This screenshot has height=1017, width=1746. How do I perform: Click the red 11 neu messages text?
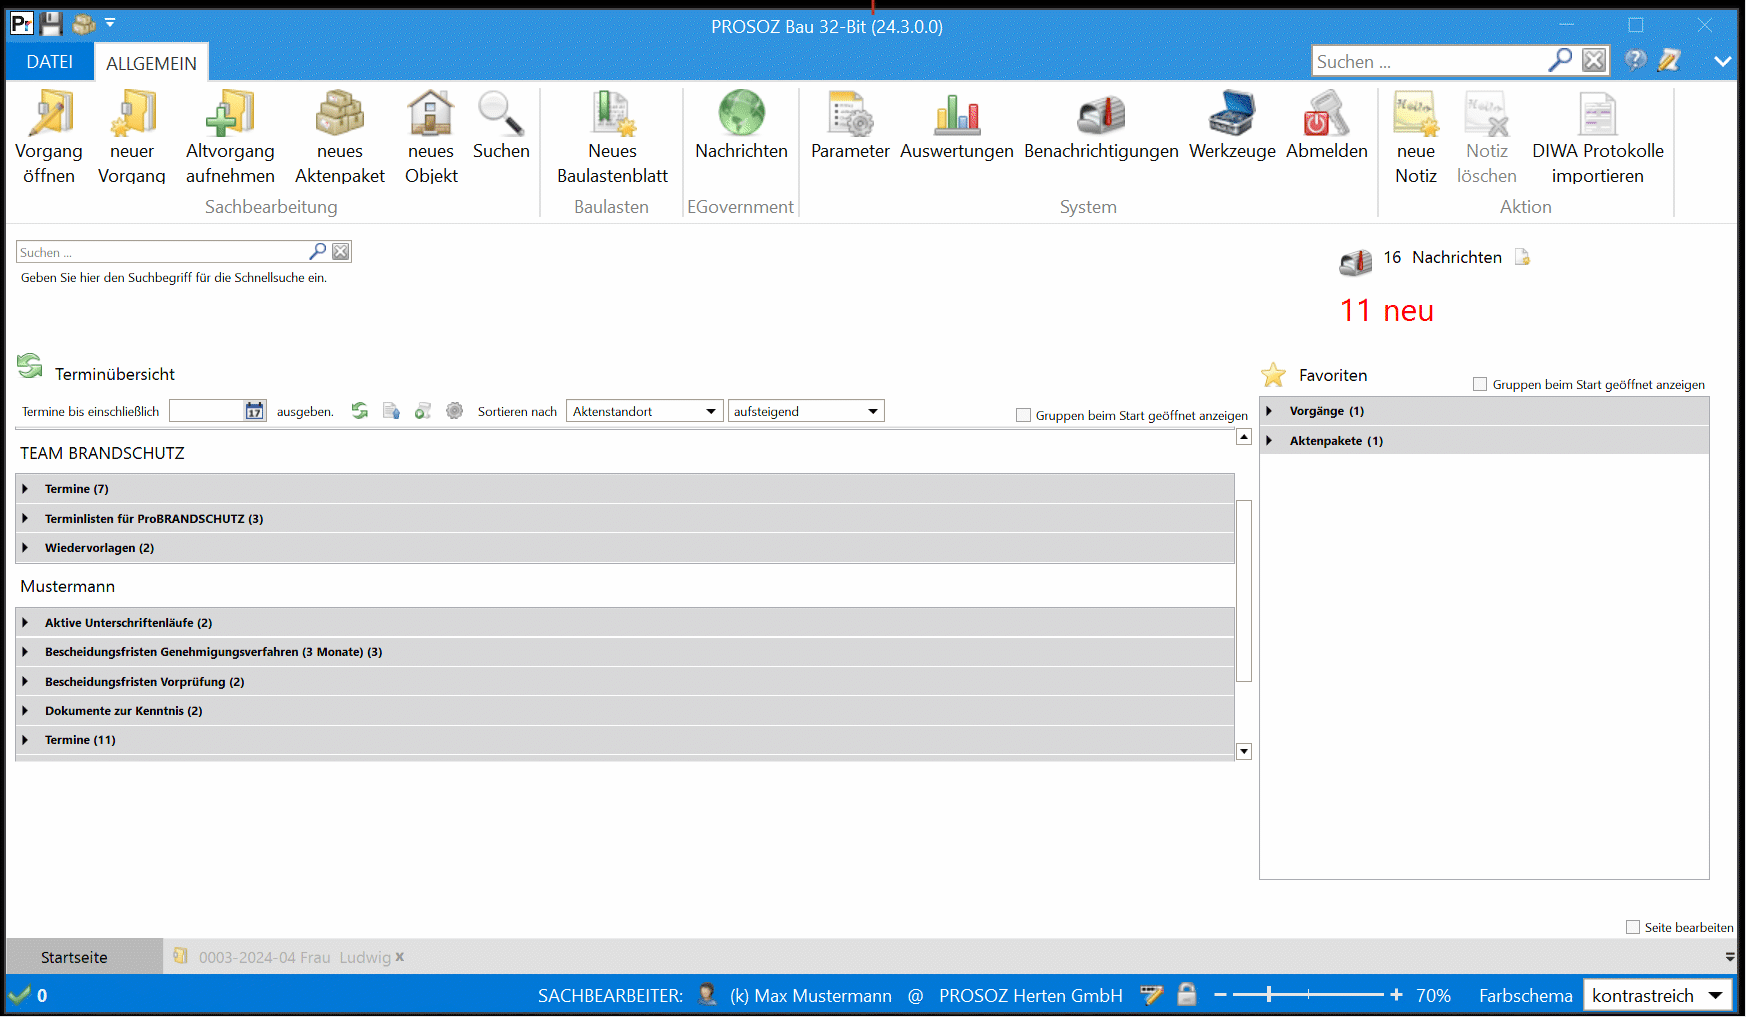click(x=1386, y=310)
